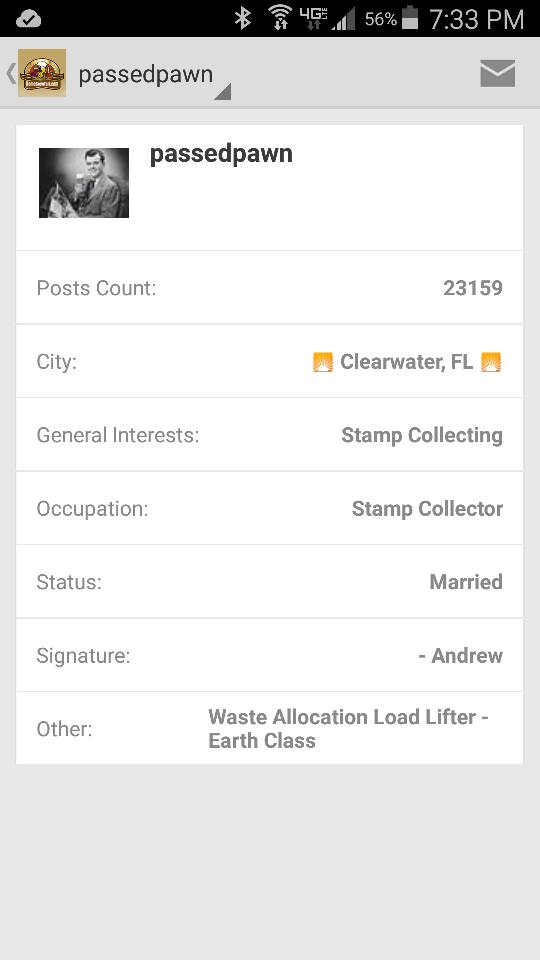Screen dimensions: 540x960
Task: Tap the sun icon after Clearwater, FL
Action: (x=491, y=362)
